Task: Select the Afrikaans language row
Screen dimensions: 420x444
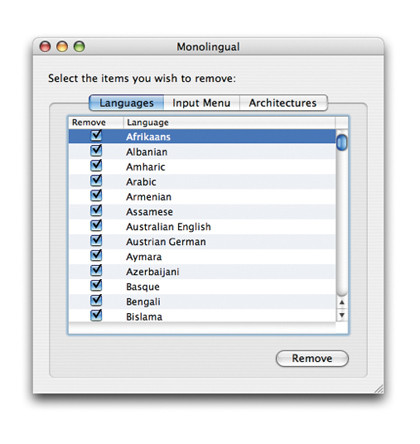Action: (202, 136)
